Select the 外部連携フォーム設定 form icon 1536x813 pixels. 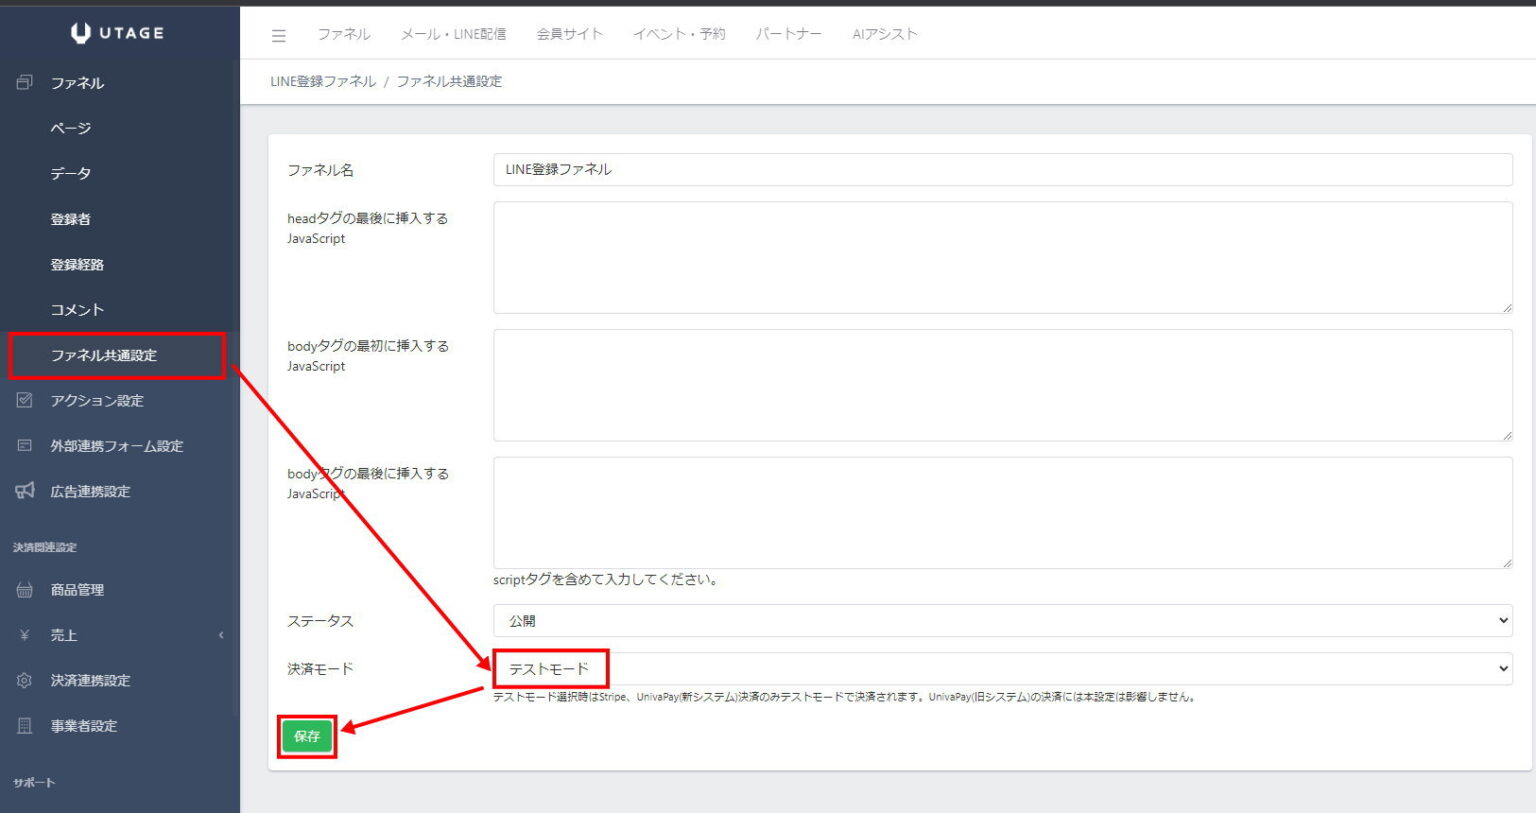(x=22, y=445)
